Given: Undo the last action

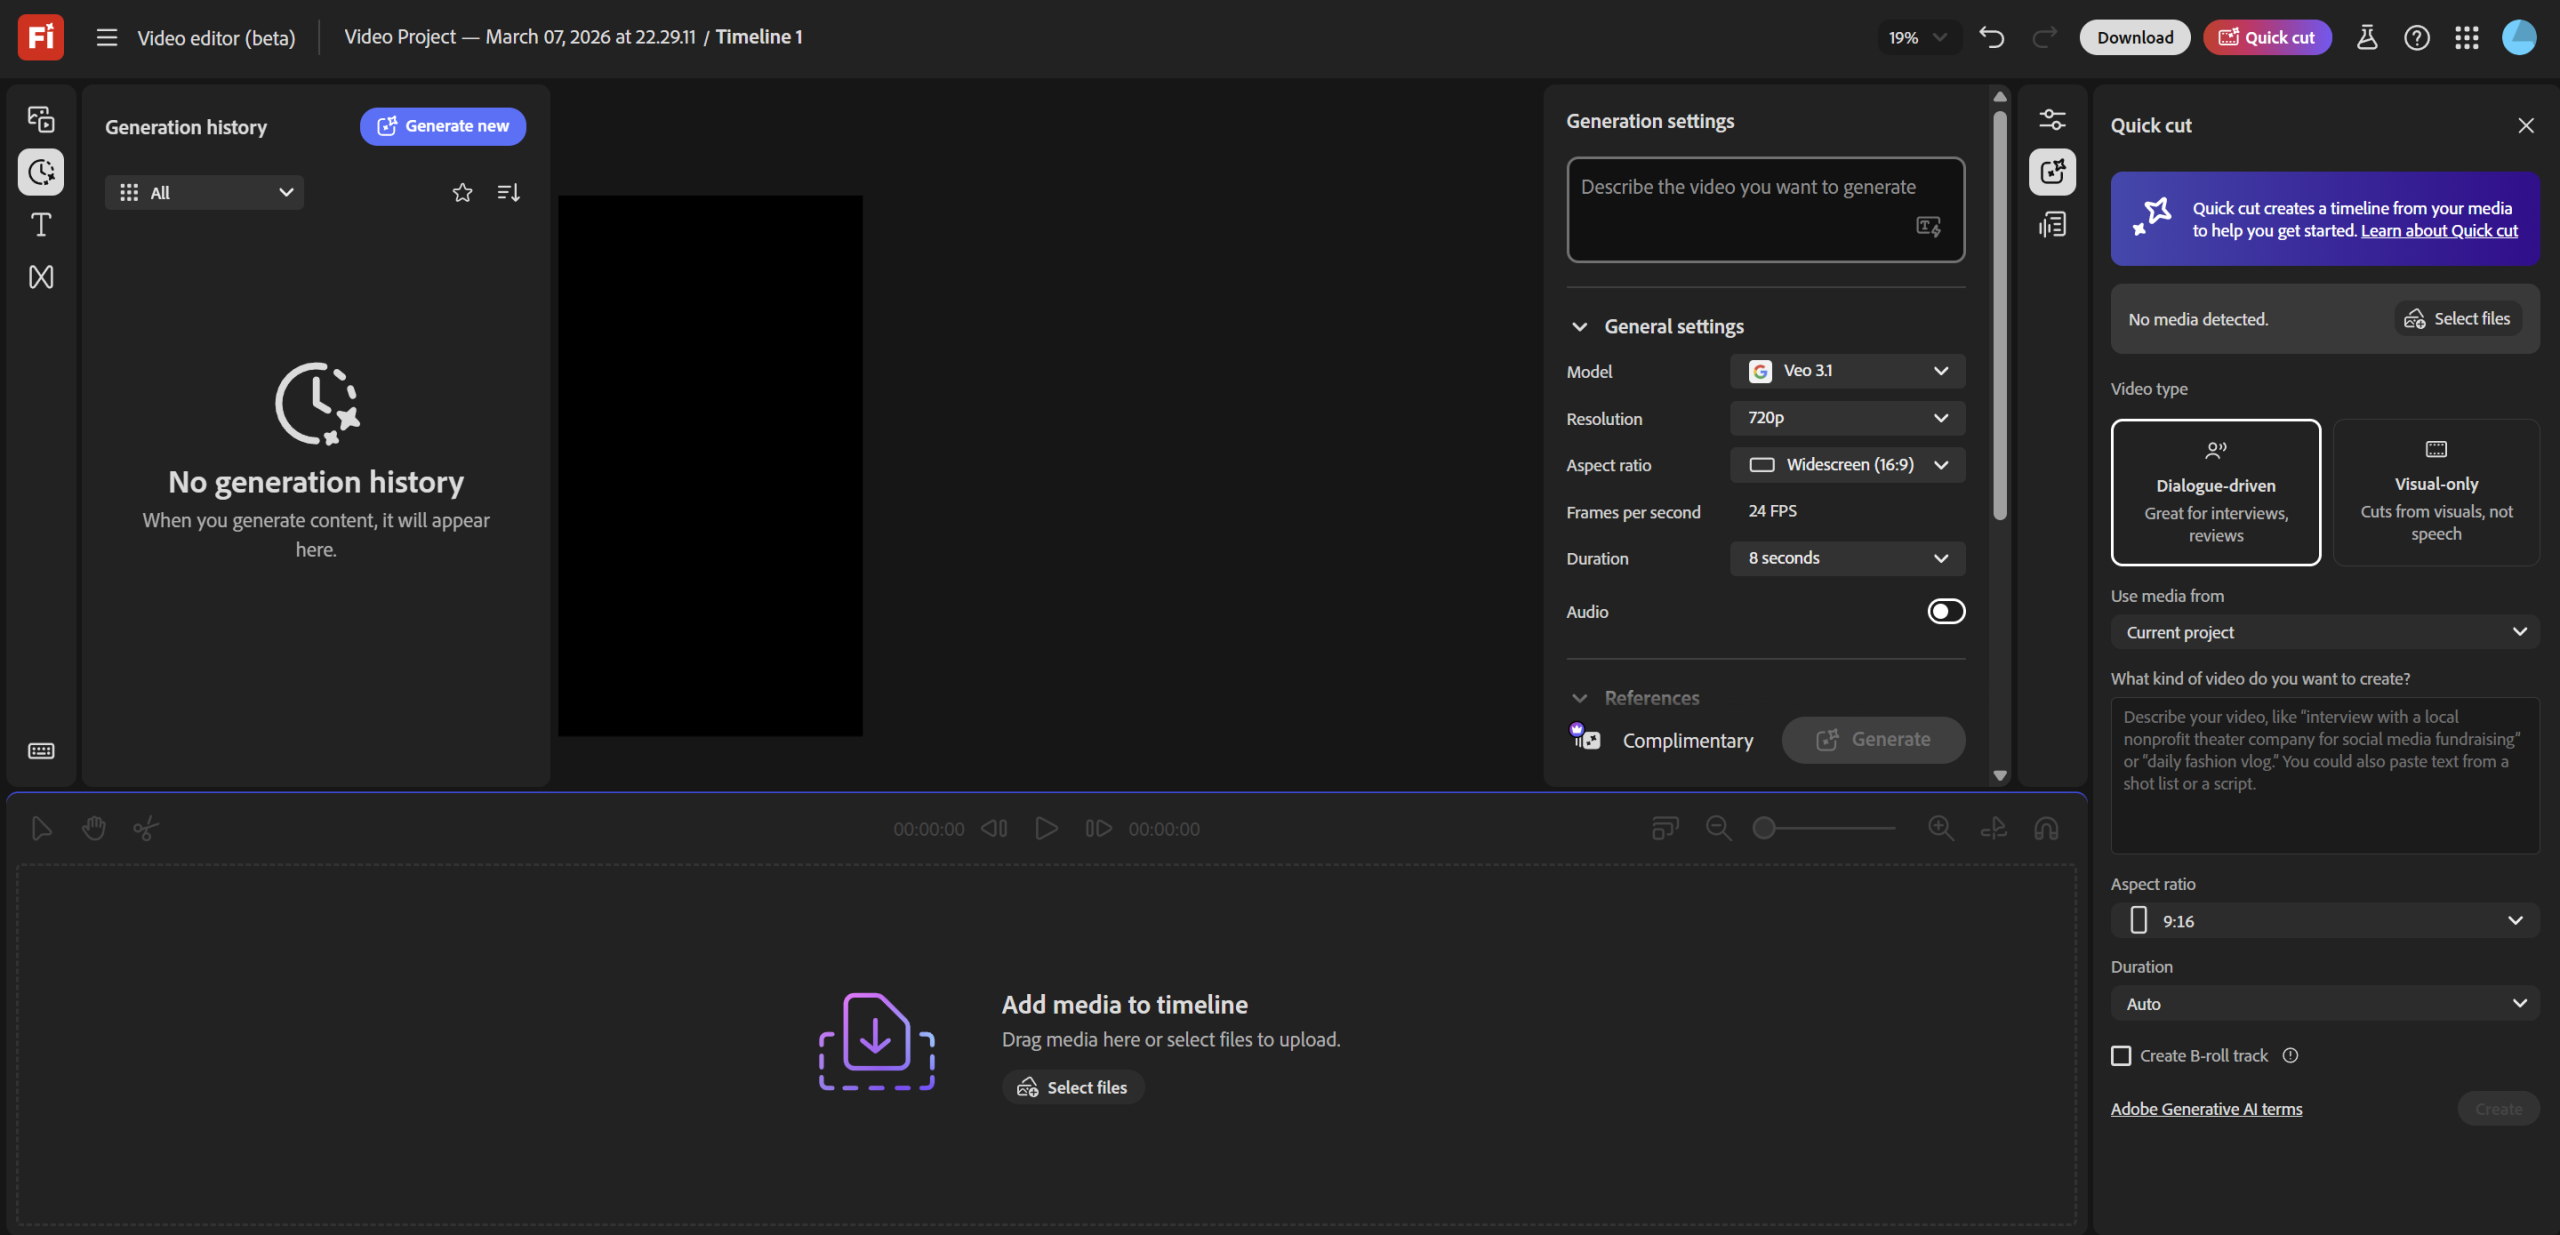Looking at the screenshot, I should pyautogui.click(x=1991, y=37).
